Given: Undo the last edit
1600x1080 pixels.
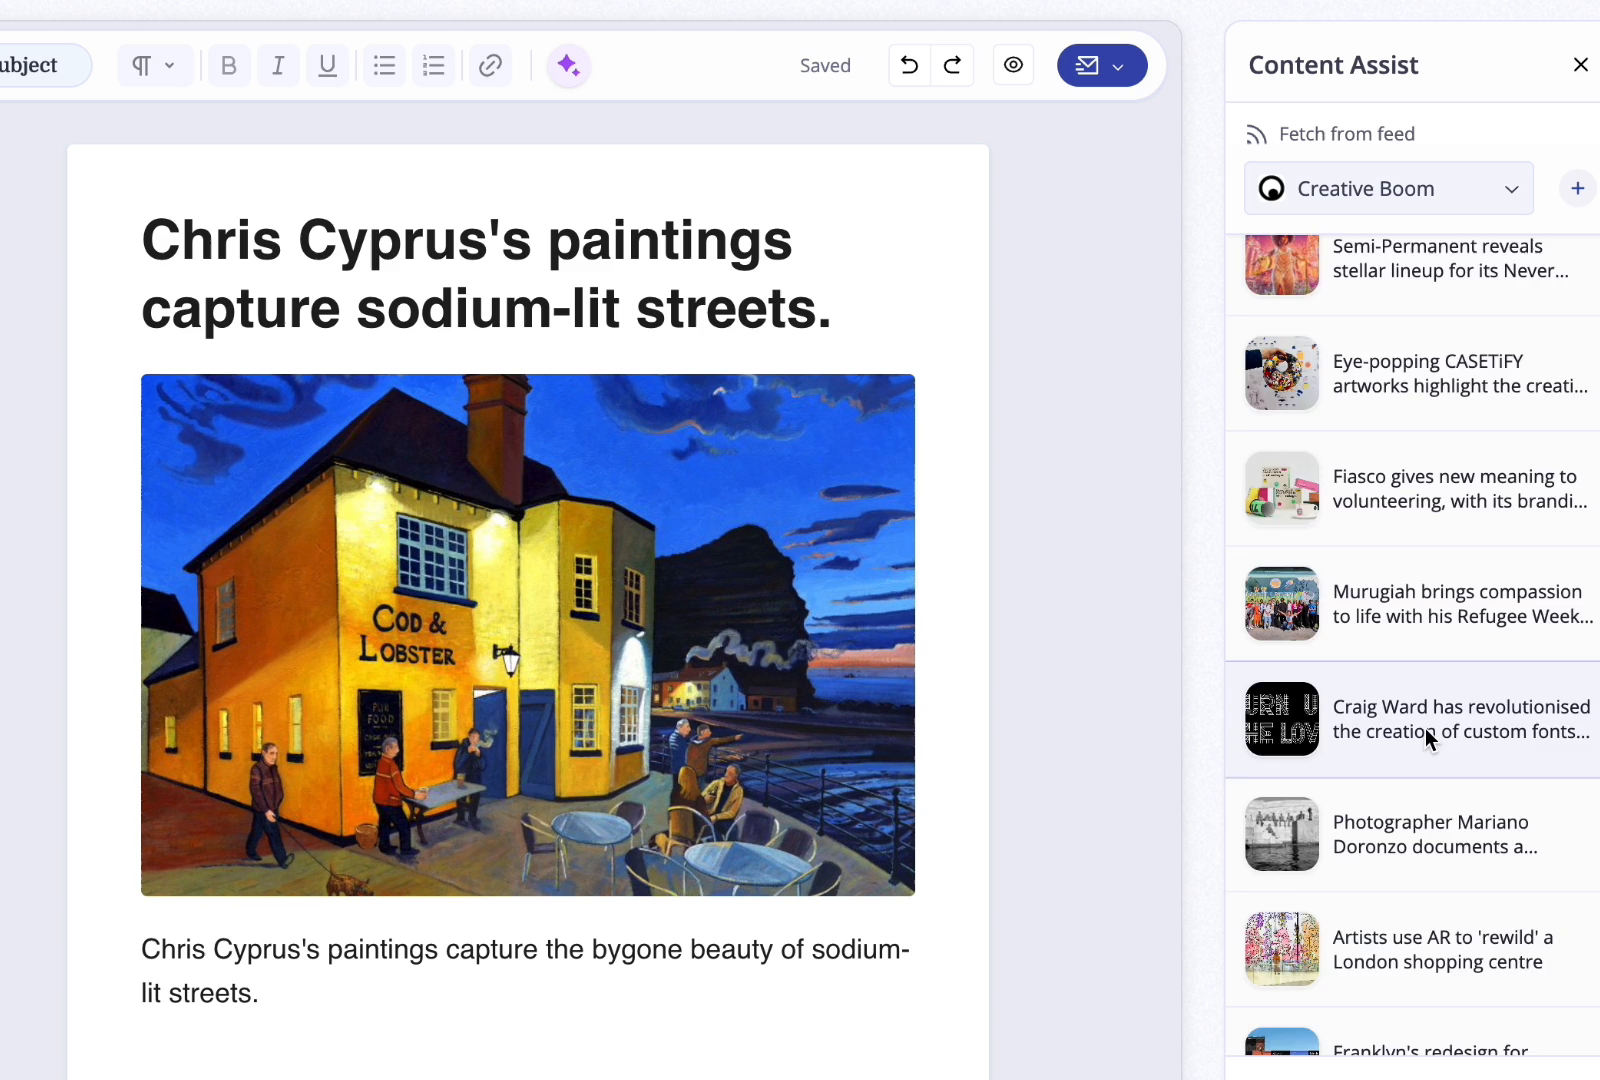Looking at the screenshot, I should (x=909, y=65).
